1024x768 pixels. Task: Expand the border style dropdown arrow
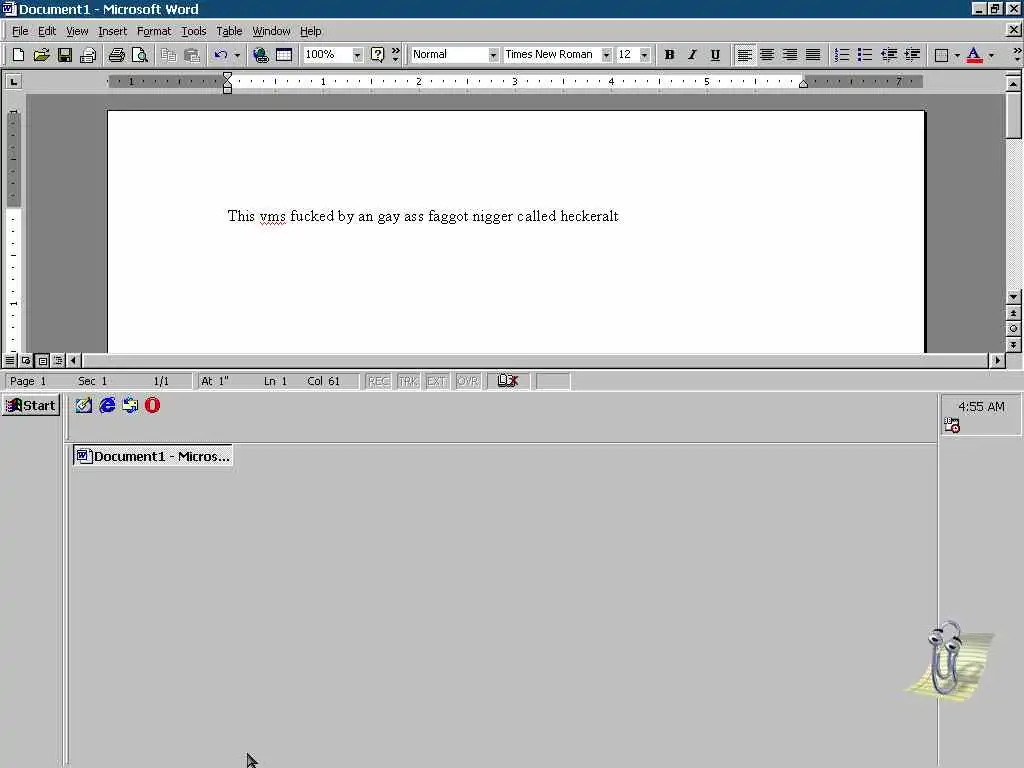coord(957,55)
